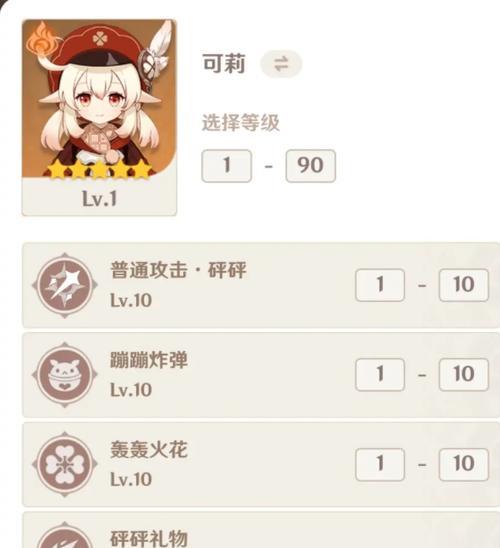Open 普通攻击·砰砰 target level 10 box

(x=464, y=285)
